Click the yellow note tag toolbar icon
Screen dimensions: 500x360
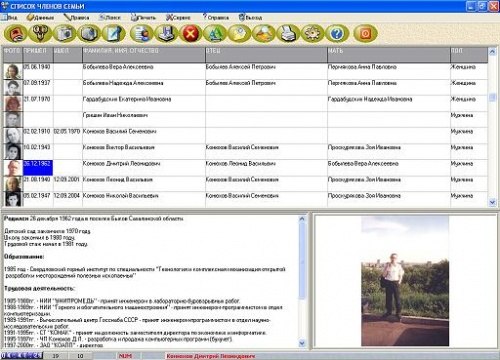[239, 34]
